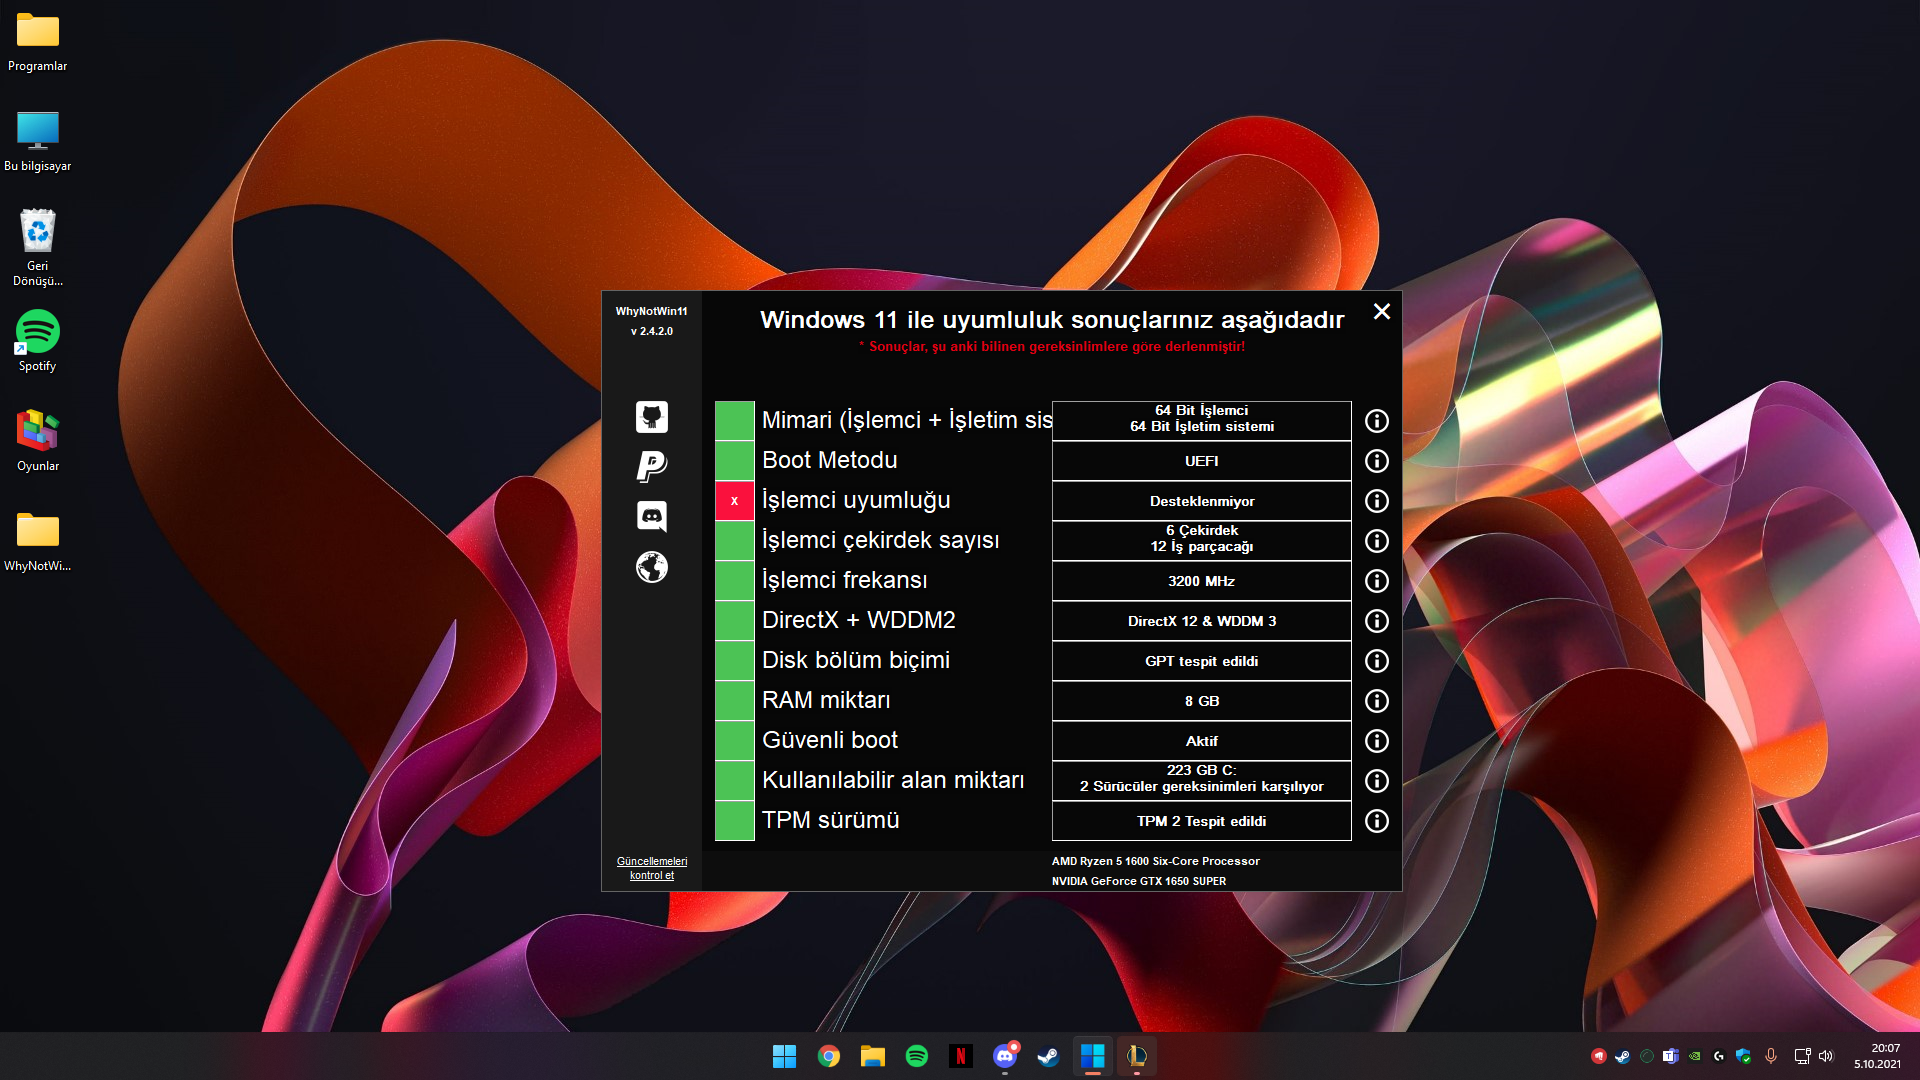Click the NVIDIA tray icon
The width and height of the screenshot is (1920, 1080).
pos(1695,1056)
